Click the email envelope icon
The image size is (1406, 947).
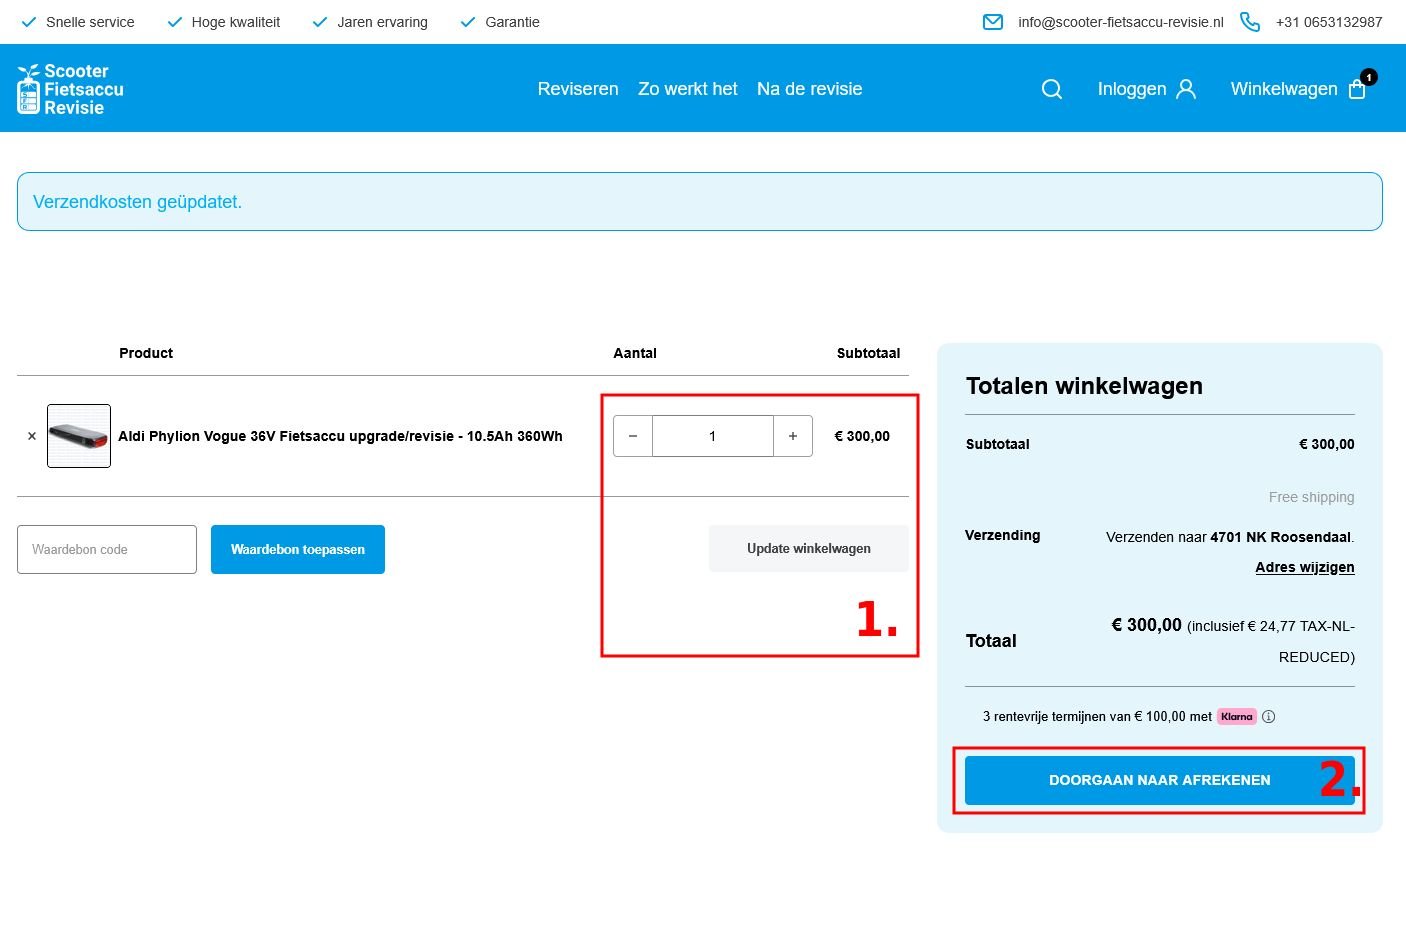coord(993,22)
